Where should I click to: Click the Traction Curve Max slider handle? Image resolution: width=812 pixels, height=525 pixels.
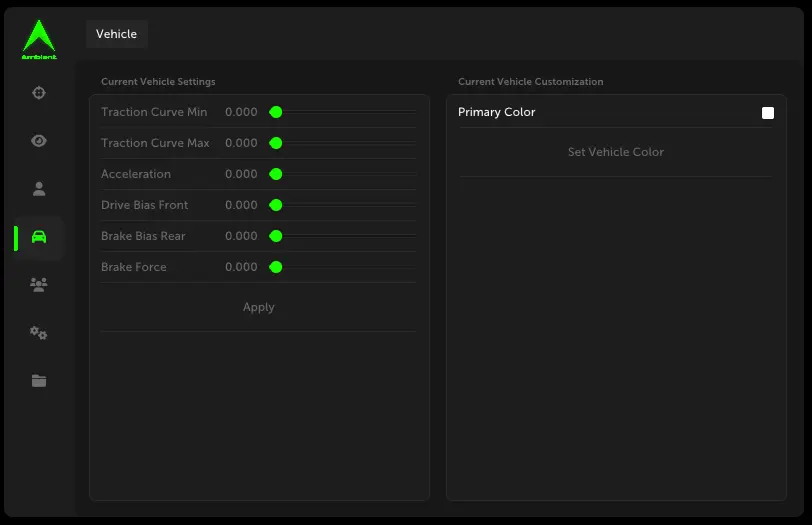[276, 143]
